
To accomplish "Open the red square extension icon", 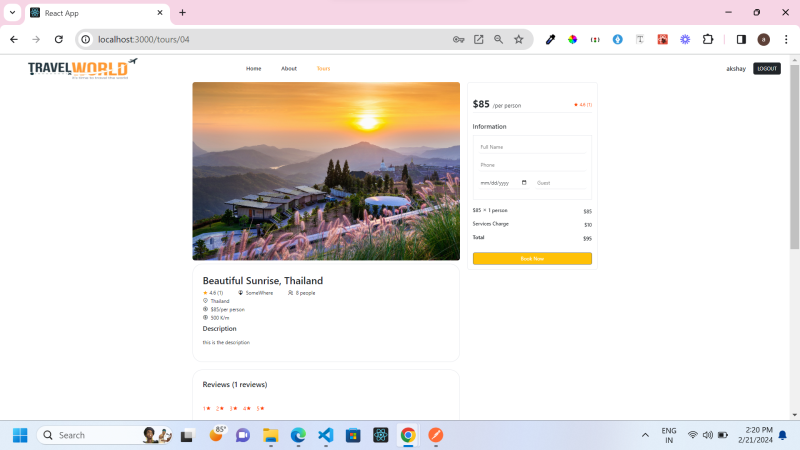I will tap(662, 39).
